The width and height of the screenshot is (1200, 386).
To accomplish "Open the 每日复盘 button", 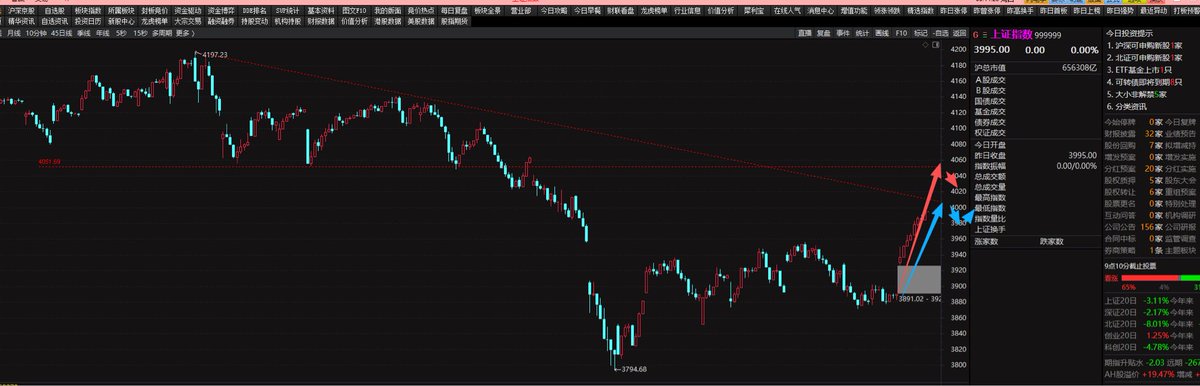I will [x=454, y=10].
